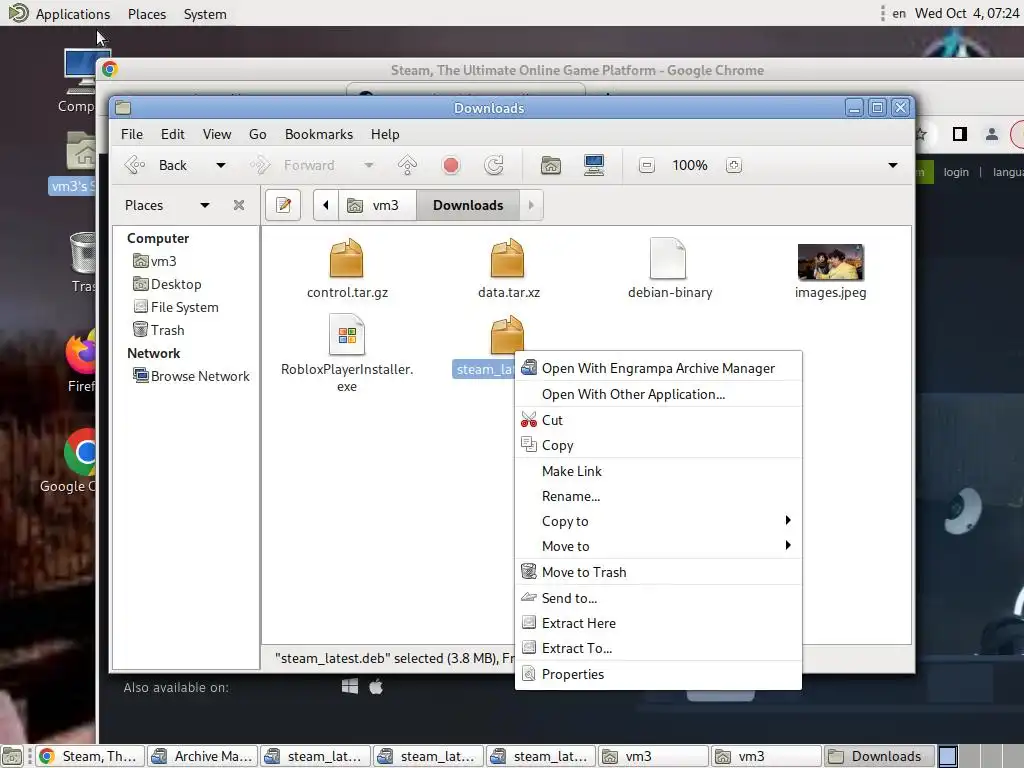Image resolution: width=1024 pixels, height=768 pixels.
Task: Select the images.jpeg thumbnail
Action: click(831, 262)
